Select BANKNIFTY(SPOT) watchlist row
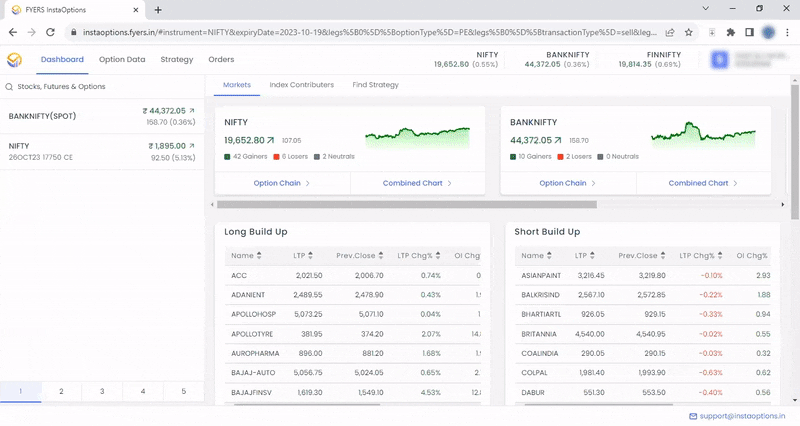Image resolution: width=800 pixels, height=426 pixels. tap(102, 116)
